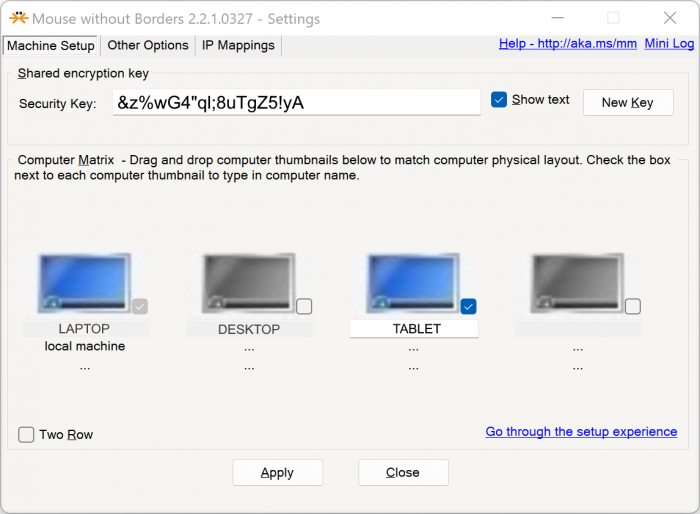Click the greyed checkbox beside LAPTOP thumbnail
Screen dimensions: 700x514
pos(140,306)
